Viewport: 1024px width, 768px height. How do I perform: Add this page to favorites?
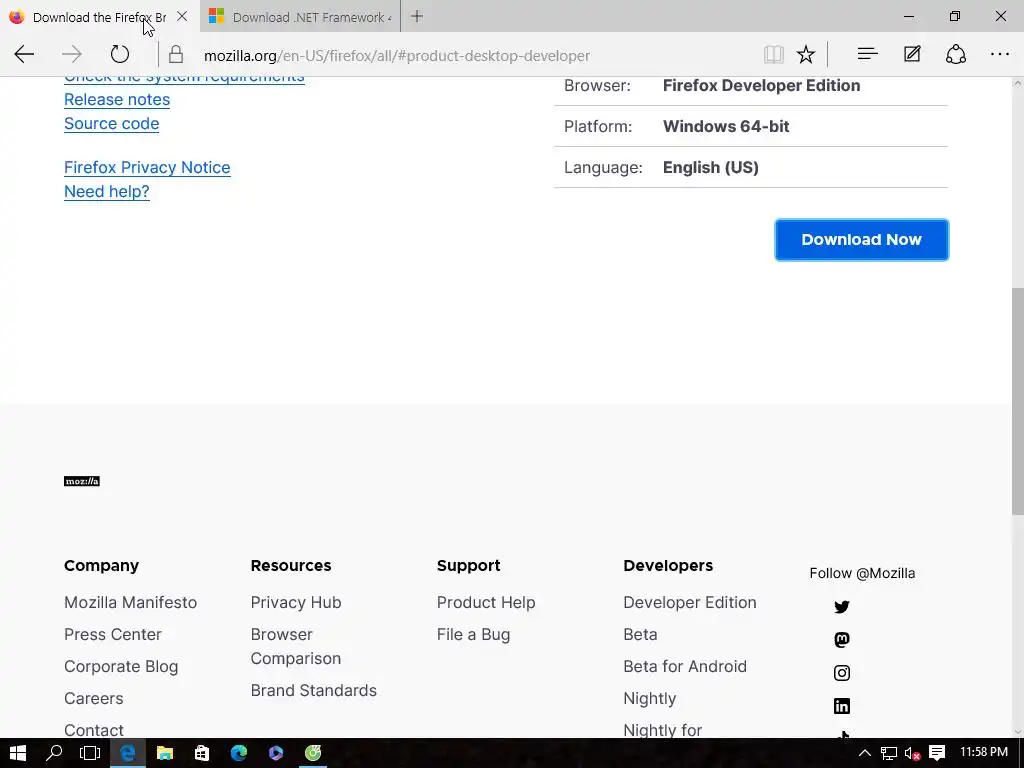pyautogui.click(x=806, y=55)
